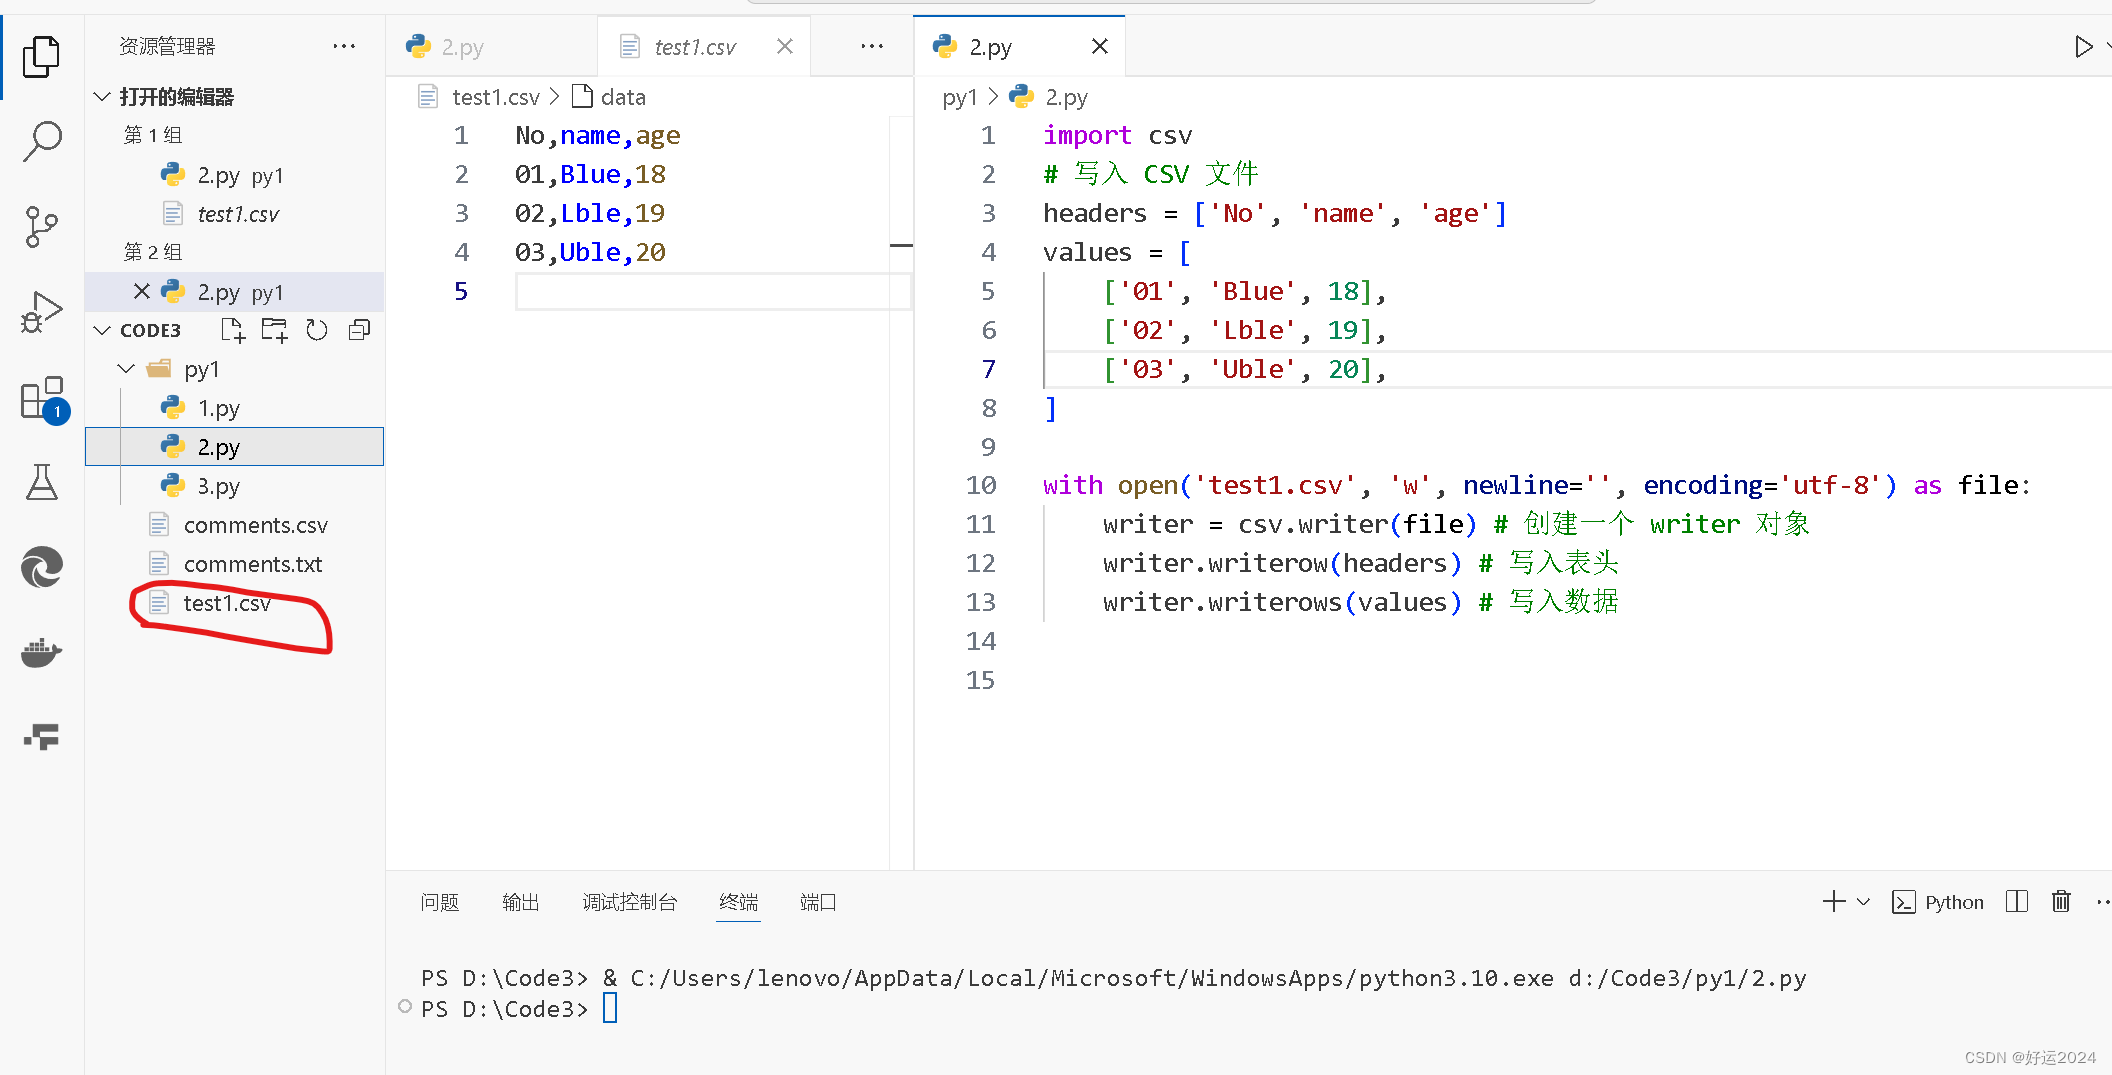Open 1.py from the file tree
Screen dimensions: 2112x1075
point(219,407)
